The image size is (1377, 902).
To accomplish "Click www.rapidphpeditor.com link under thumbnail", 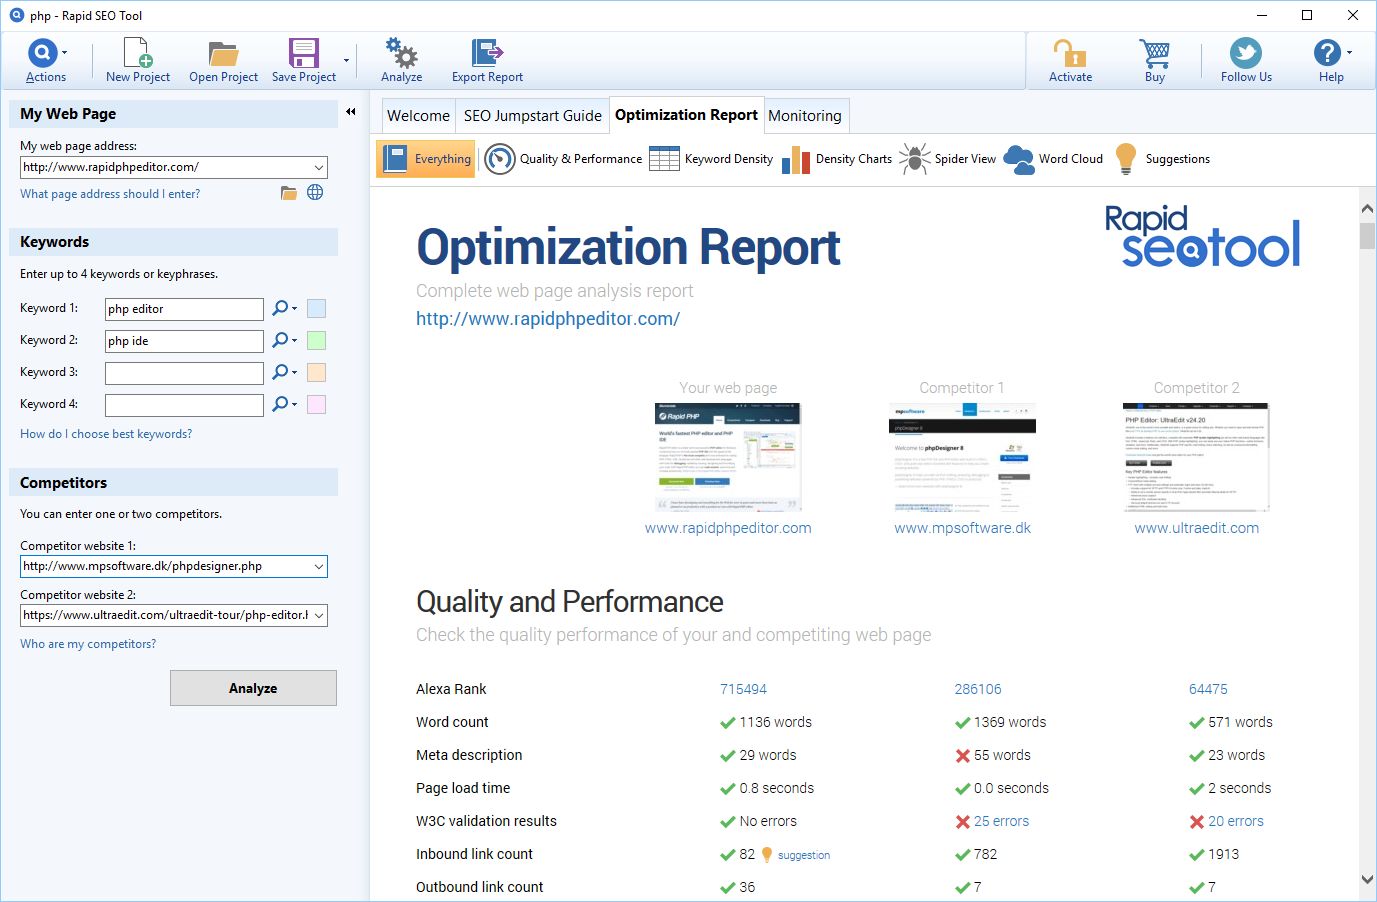I will coord(728,528).
